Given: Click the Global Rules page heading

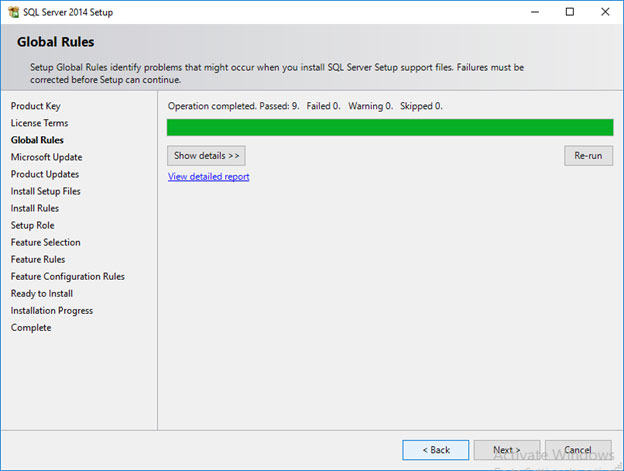Looking at the screenshot, I should tap(56, 42).
